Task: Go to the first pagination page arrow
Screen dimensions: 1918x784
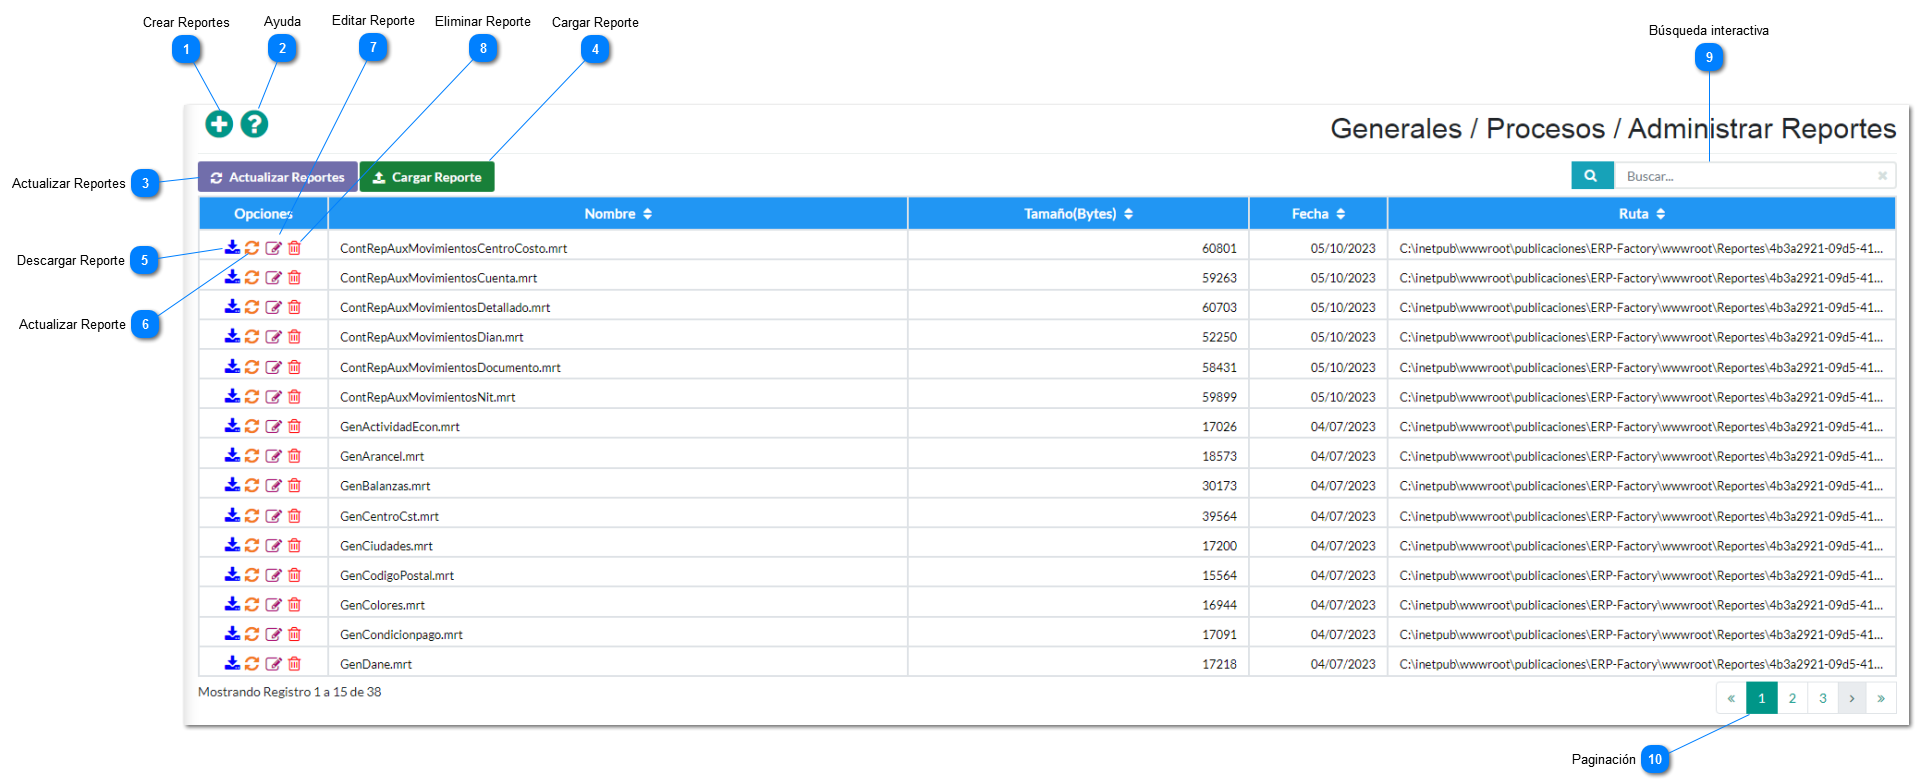Action: click(1731, 698)
